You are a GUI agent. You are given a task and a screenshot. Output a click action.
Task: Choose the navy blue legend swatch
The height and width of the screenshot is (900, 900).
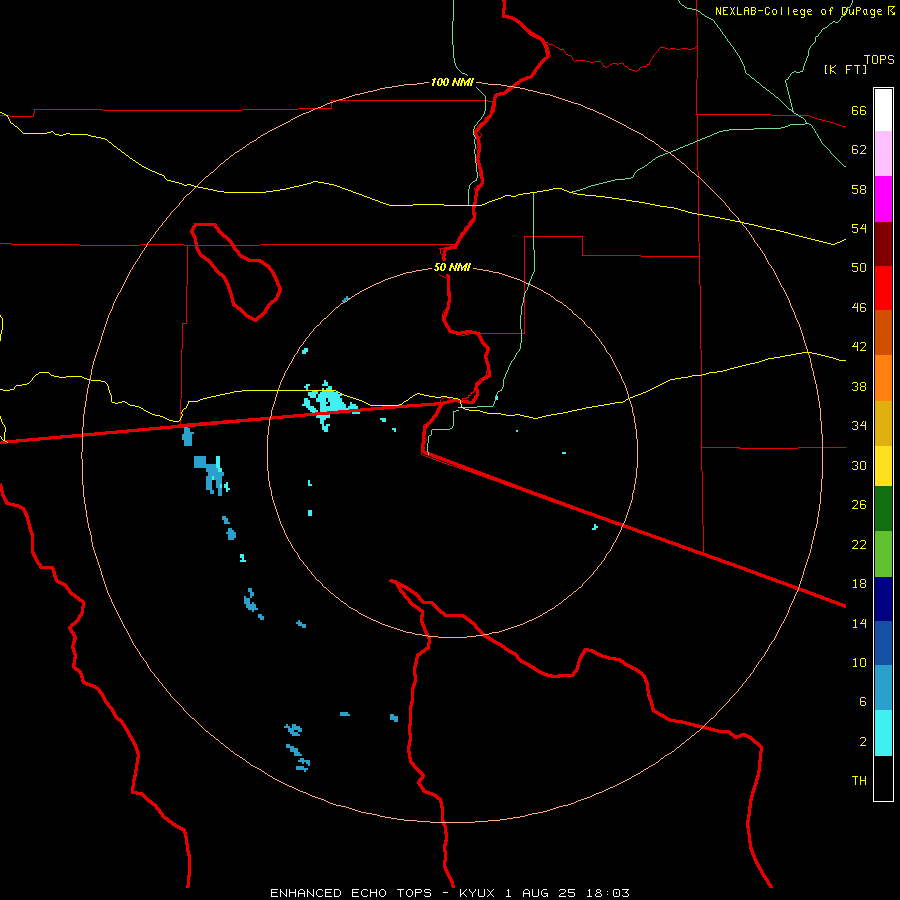point(883,599)
